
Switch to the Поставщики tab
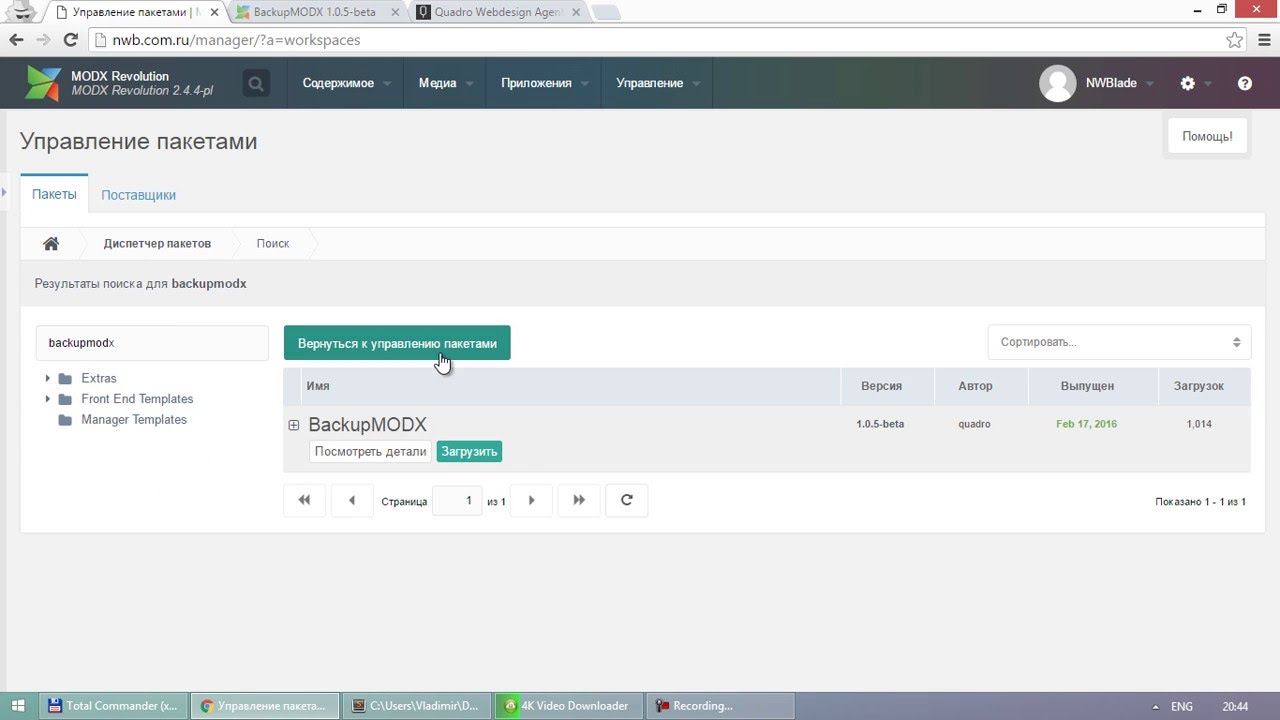(138, 195)
